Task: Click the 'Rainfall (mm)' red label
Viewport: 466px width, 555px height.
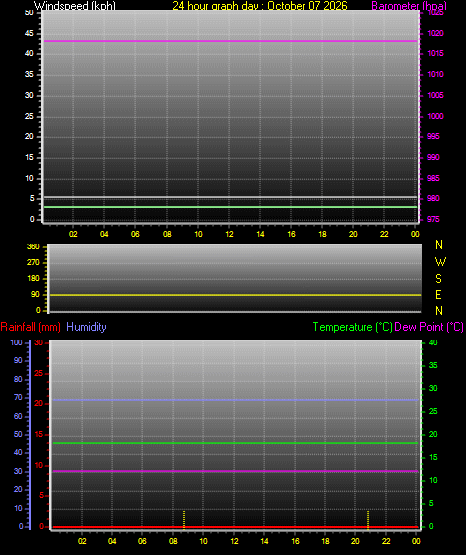Action: [x=30, y=327]
